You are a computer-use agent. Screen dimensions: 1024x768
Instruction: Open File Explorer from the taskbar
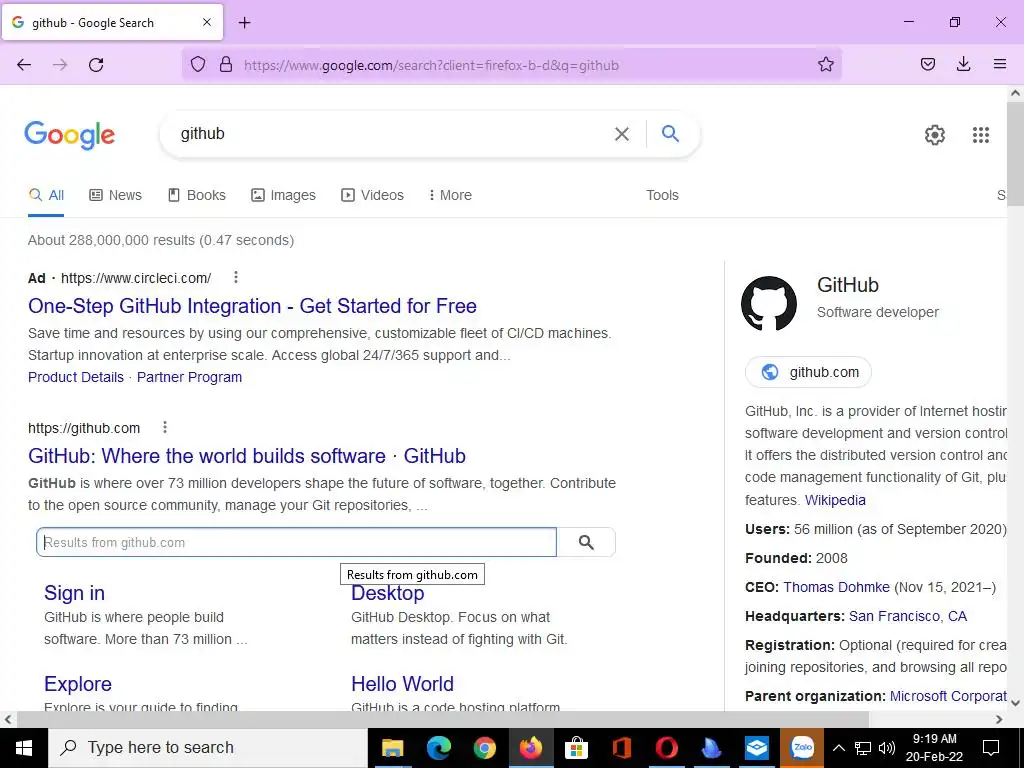(392, 748)
